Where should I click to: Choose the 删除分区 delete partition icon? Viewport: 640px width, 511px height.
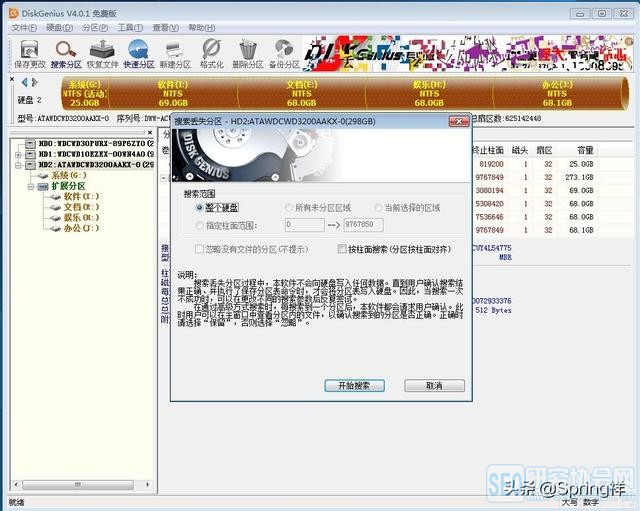tap(248, 53)
